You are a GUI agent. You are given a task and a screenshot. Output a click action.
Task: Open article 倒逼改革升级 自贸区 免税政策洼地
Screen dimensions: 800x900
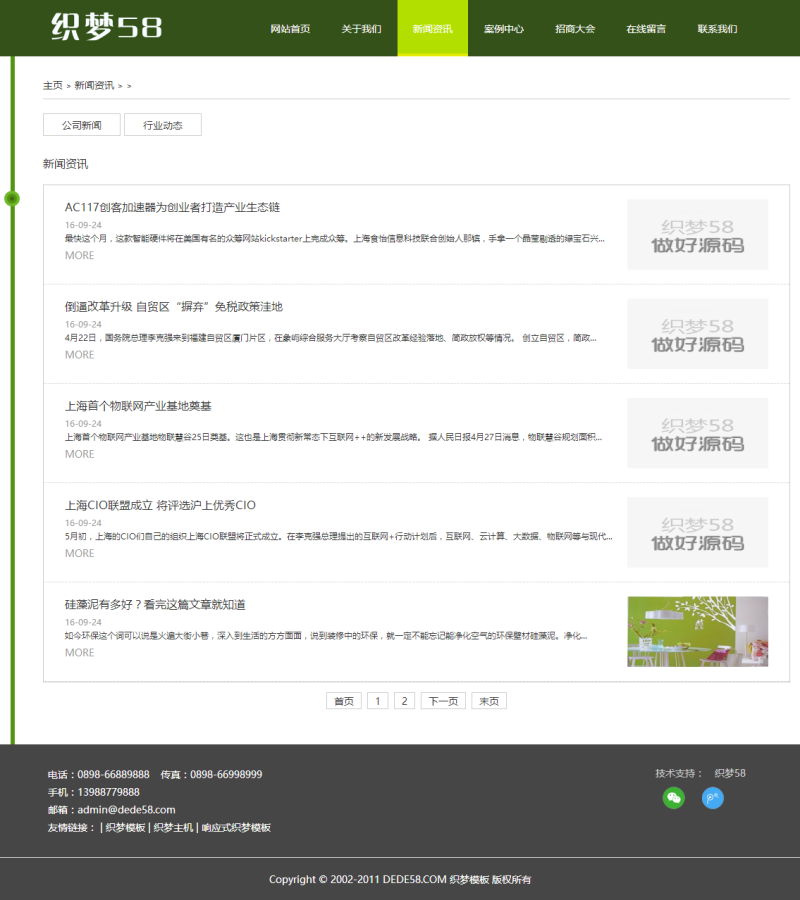pyautogui.click(x=174, y=307)
